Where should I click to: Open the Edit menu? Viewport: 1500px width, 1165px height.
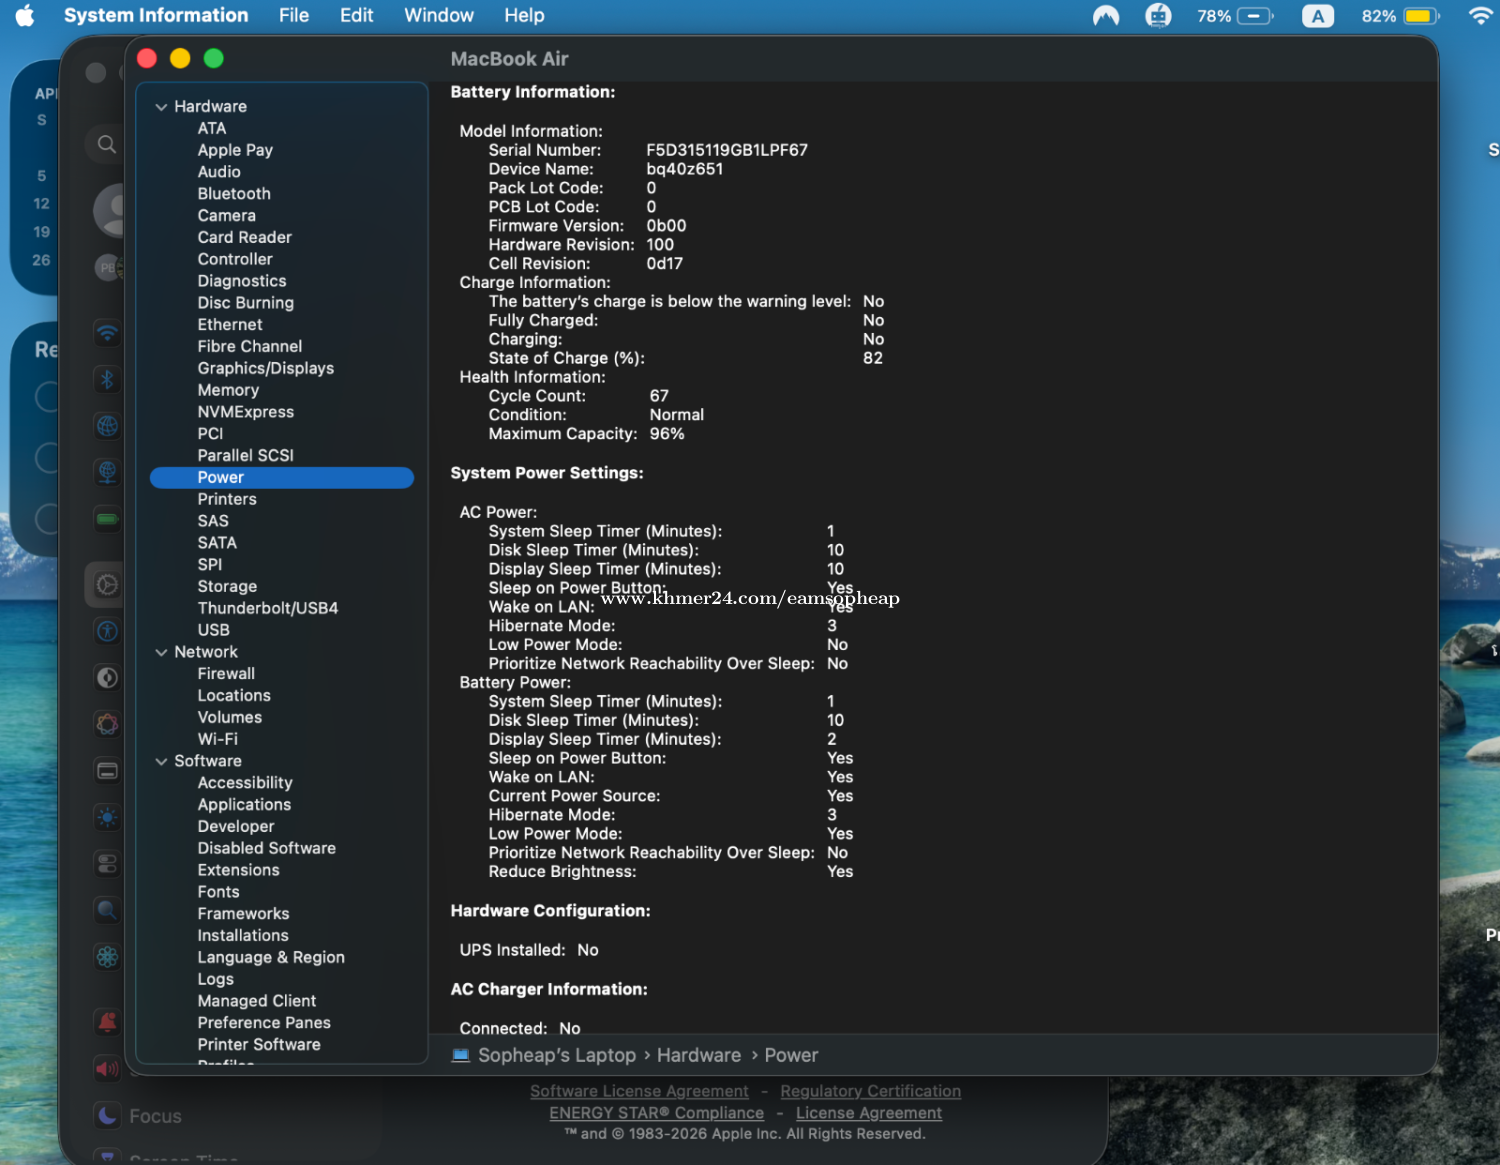click(356, 15)
